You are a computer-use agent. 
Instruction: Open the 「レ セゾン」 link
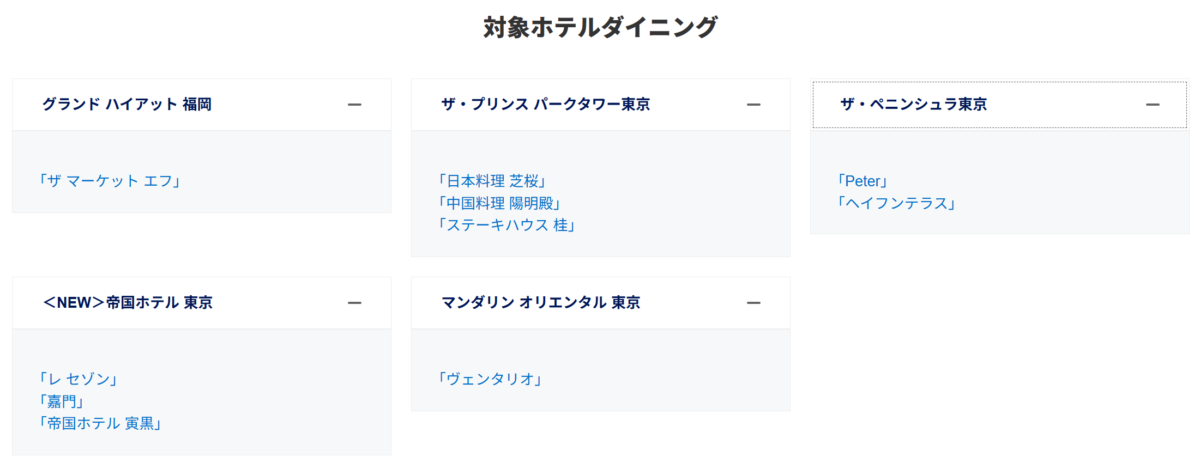pyautogui.click(x=79, y=379)
